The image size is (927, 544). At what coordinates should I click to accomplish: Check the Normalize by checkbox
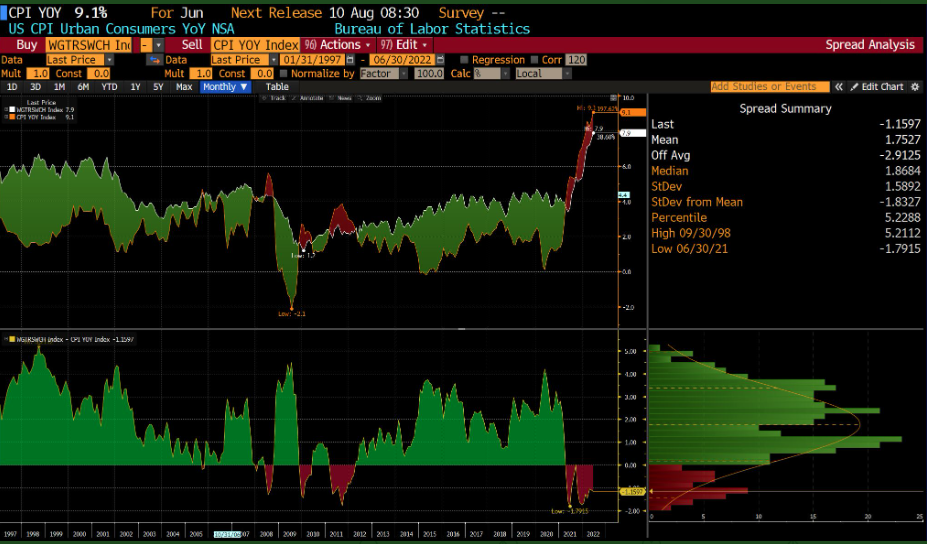[x=285, y=74]
